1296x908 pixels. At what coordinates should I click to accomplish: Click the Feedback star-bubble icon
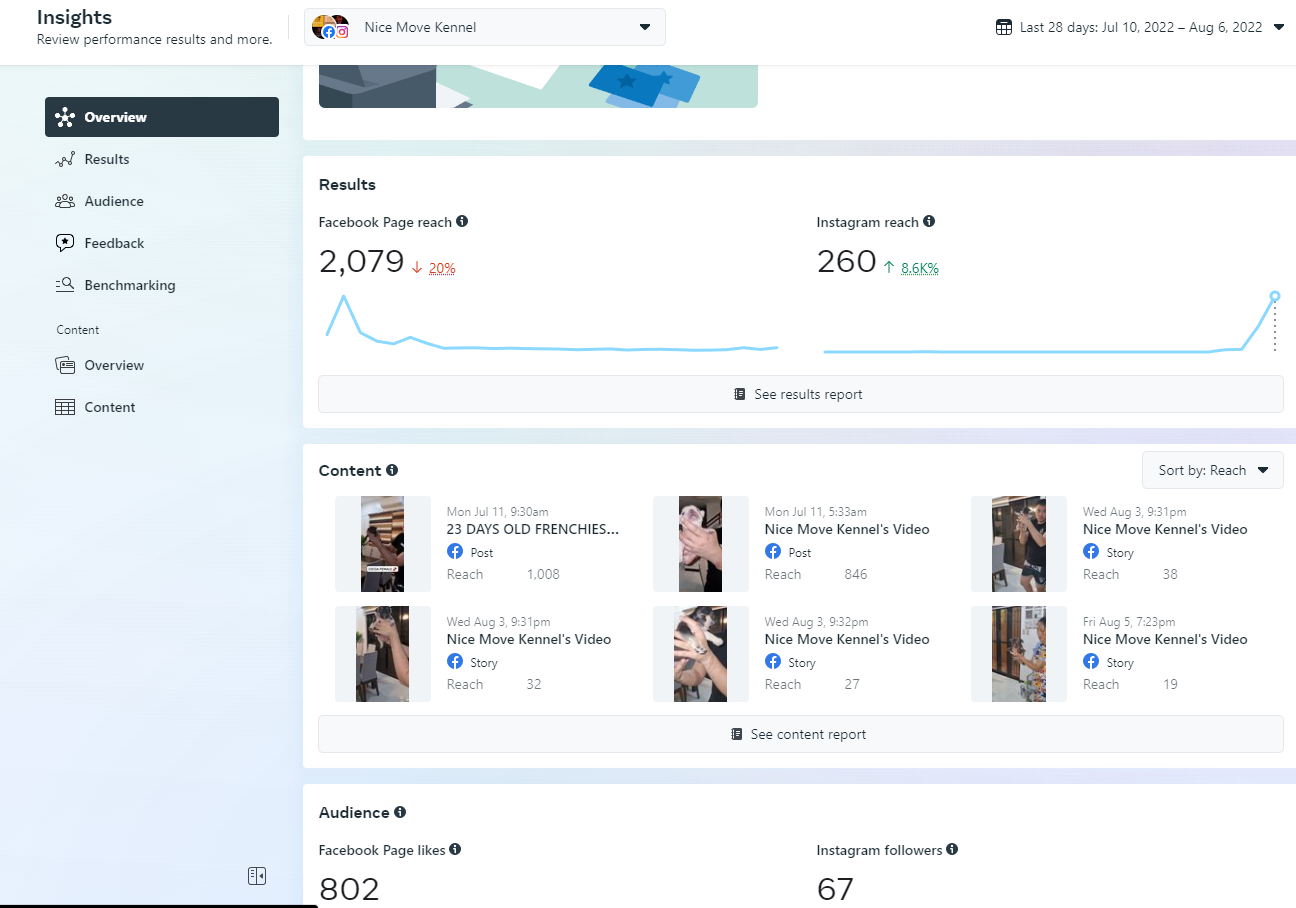coord(65,243)
